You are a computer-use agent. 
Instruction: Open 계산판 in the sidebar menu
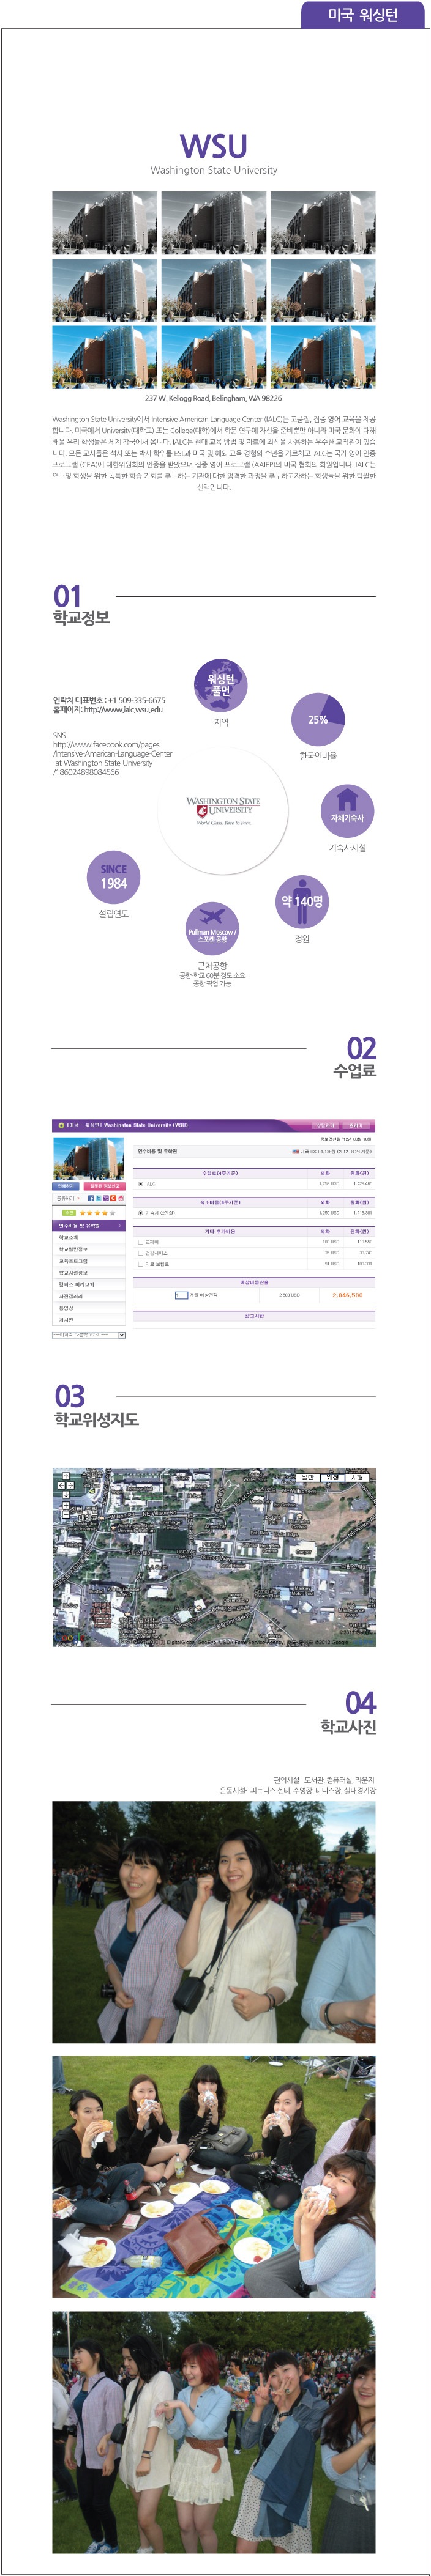click(x=89, y=1320)
